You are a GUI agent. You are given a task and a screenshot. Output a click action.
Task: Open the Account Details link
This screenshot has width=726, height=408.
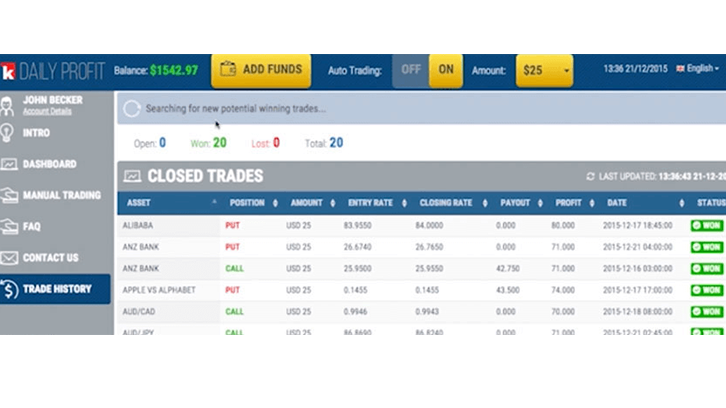pyautogui.click(x=47, y=111)
